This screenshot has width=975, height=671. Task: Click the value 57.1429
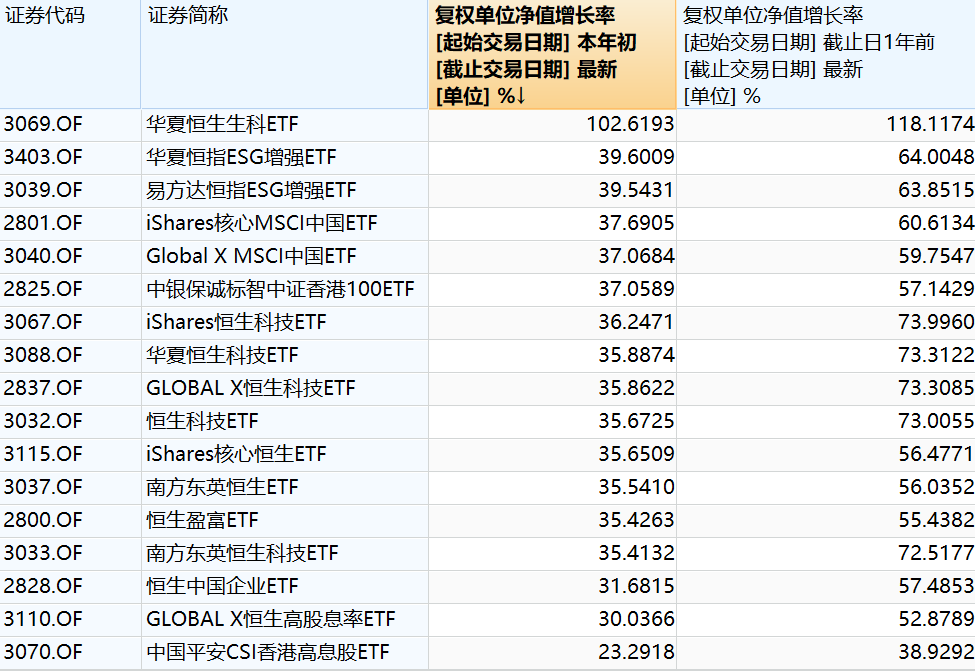click(x=936, y=289)
